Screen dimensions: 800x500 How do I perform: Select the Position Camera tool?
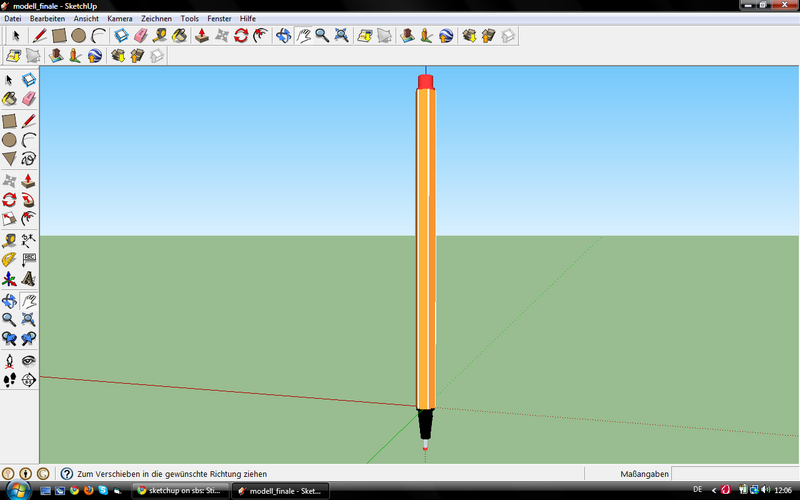click(10, 360)
